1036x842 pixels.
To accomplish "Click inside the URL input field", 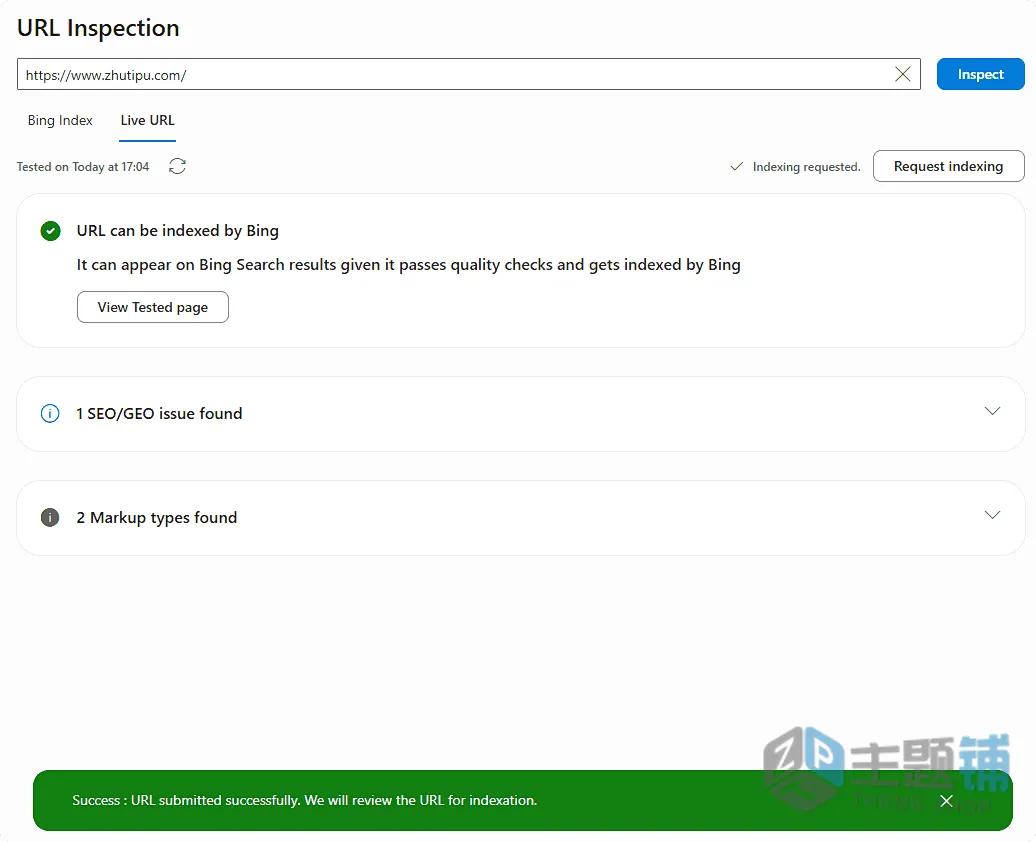I will pos(456,74).
